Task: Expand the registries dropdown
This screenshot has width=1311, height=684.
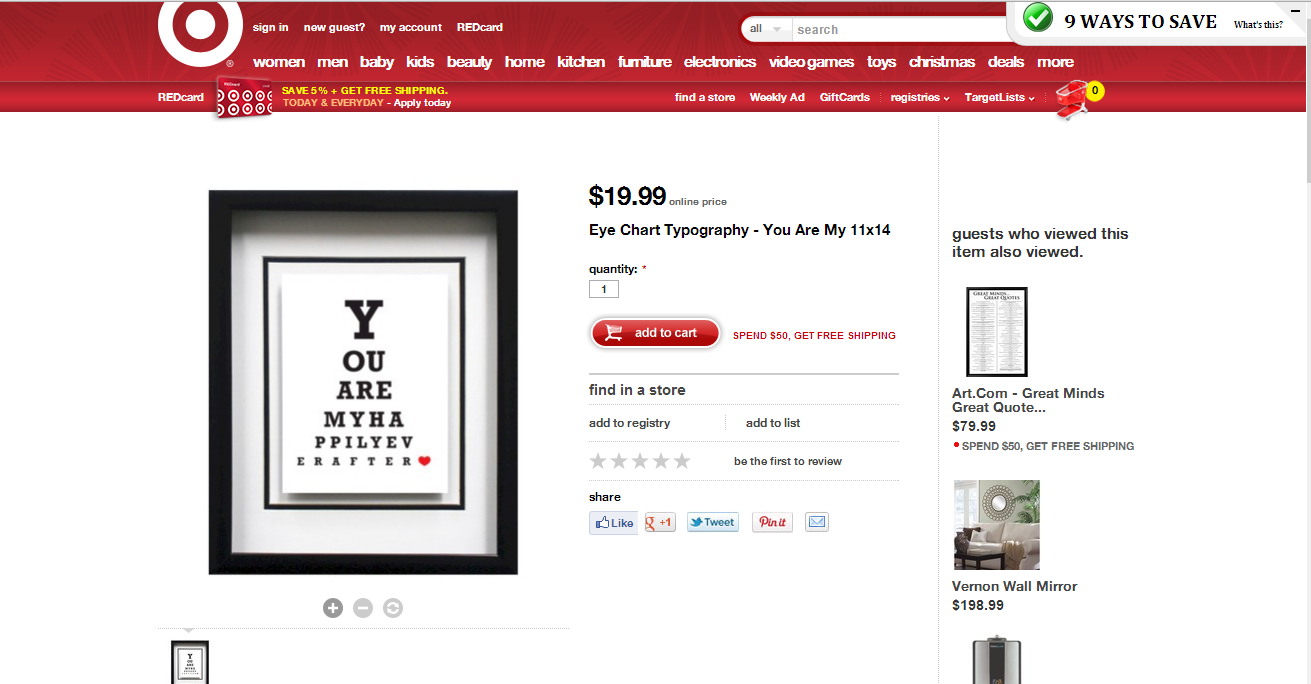Action: (x=920, y=97)
